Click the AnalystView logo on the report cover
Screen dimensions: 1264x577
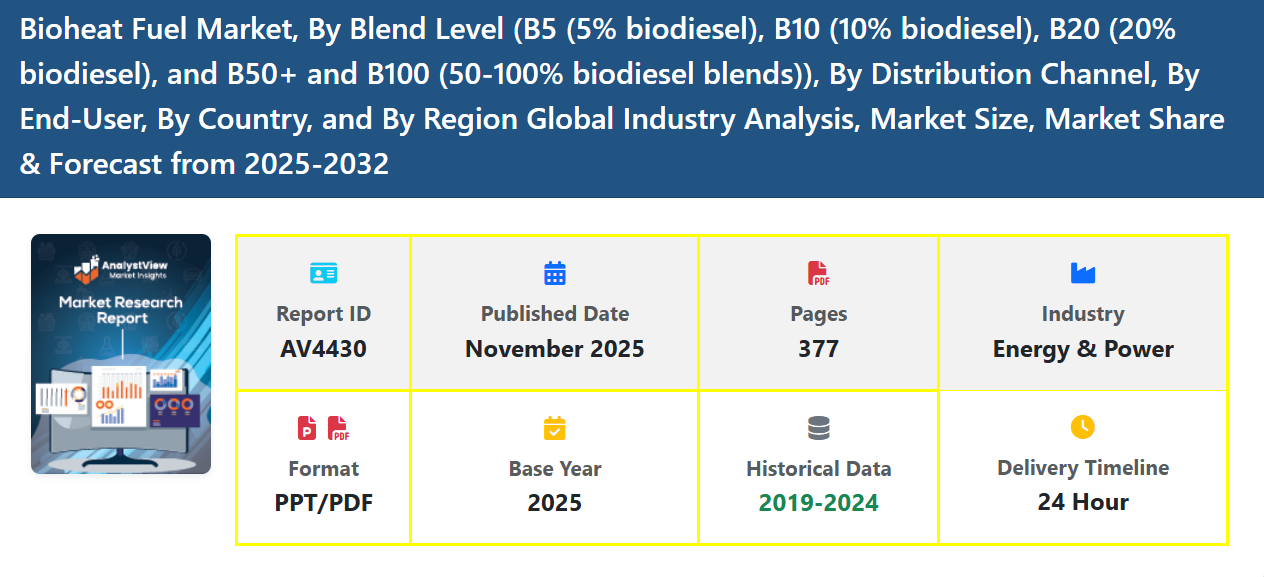click(121, 268)
